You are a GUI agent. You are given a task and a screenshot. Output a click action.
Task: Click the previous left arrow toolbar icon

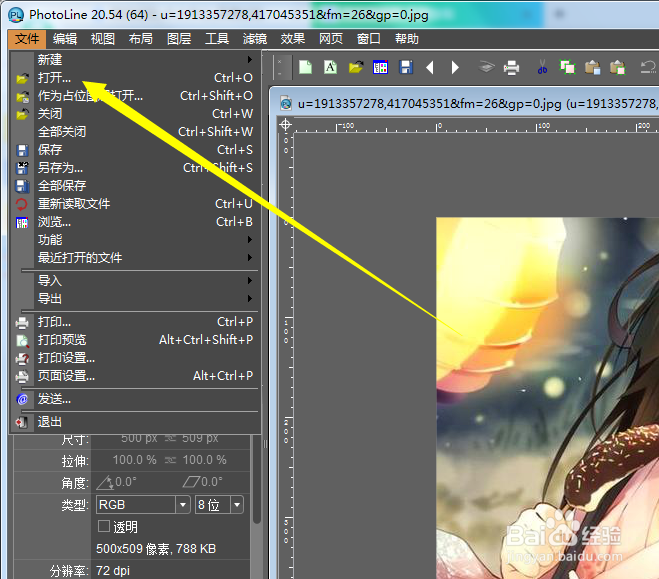click(430, 67)
